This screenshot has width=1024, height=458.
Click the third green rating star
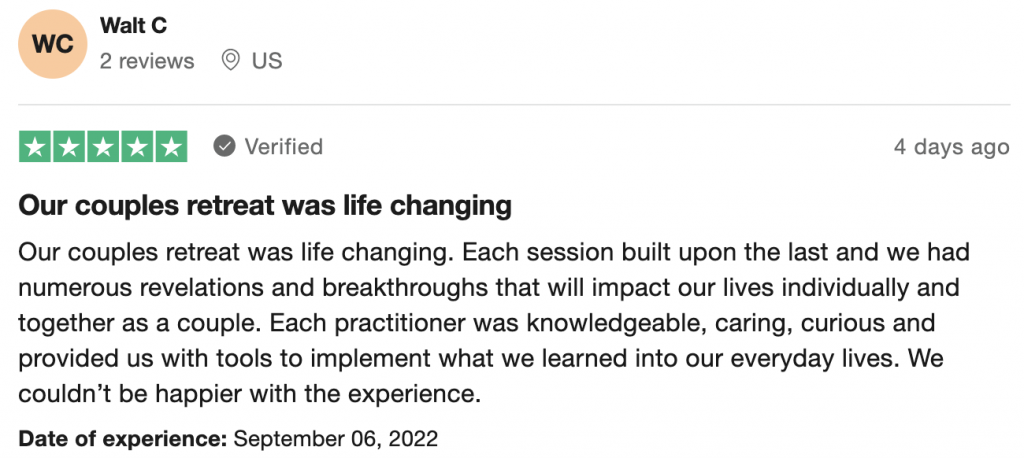(x=103, y=147)
